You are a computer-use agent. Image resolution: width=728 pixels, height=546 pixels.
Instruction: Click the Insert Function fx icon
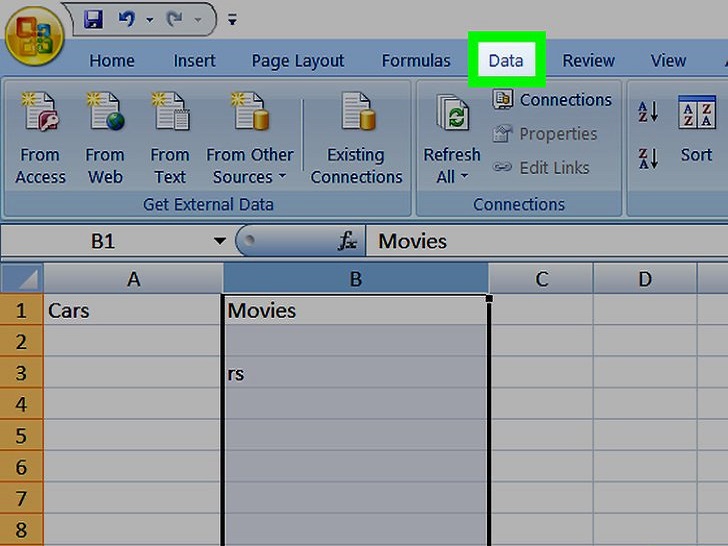coord(347,241)
